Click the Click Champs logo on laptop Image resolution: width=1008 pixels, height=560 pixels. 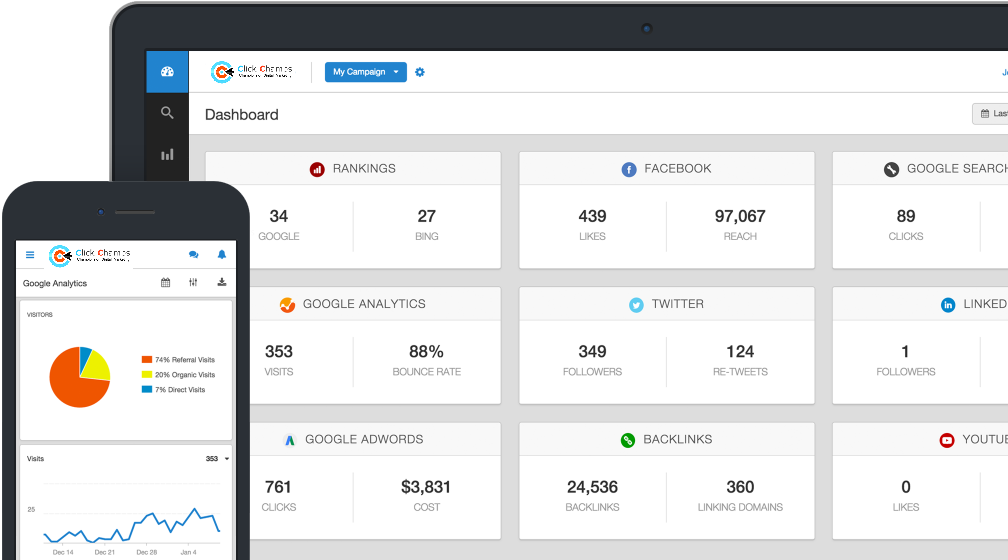[252, 71]
